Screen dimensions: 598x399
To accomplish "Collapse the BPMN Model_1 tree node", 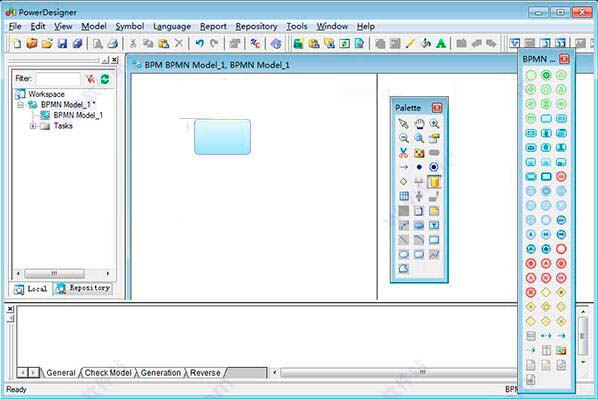I will 21,105.
